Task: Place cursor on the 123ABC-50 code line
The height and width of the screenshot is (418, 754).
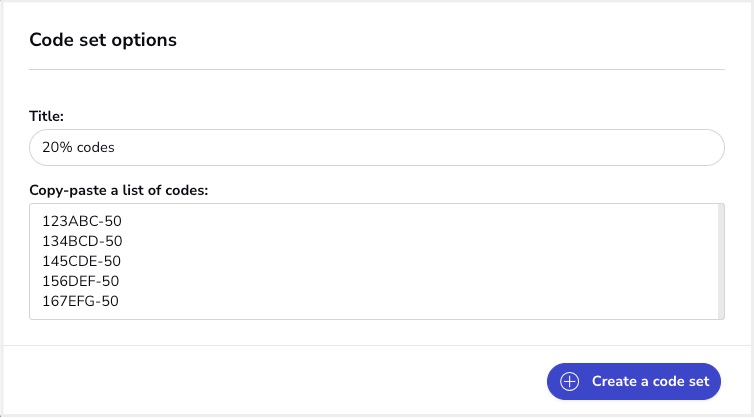Action: pyautogui.click(x=82, y=221)
